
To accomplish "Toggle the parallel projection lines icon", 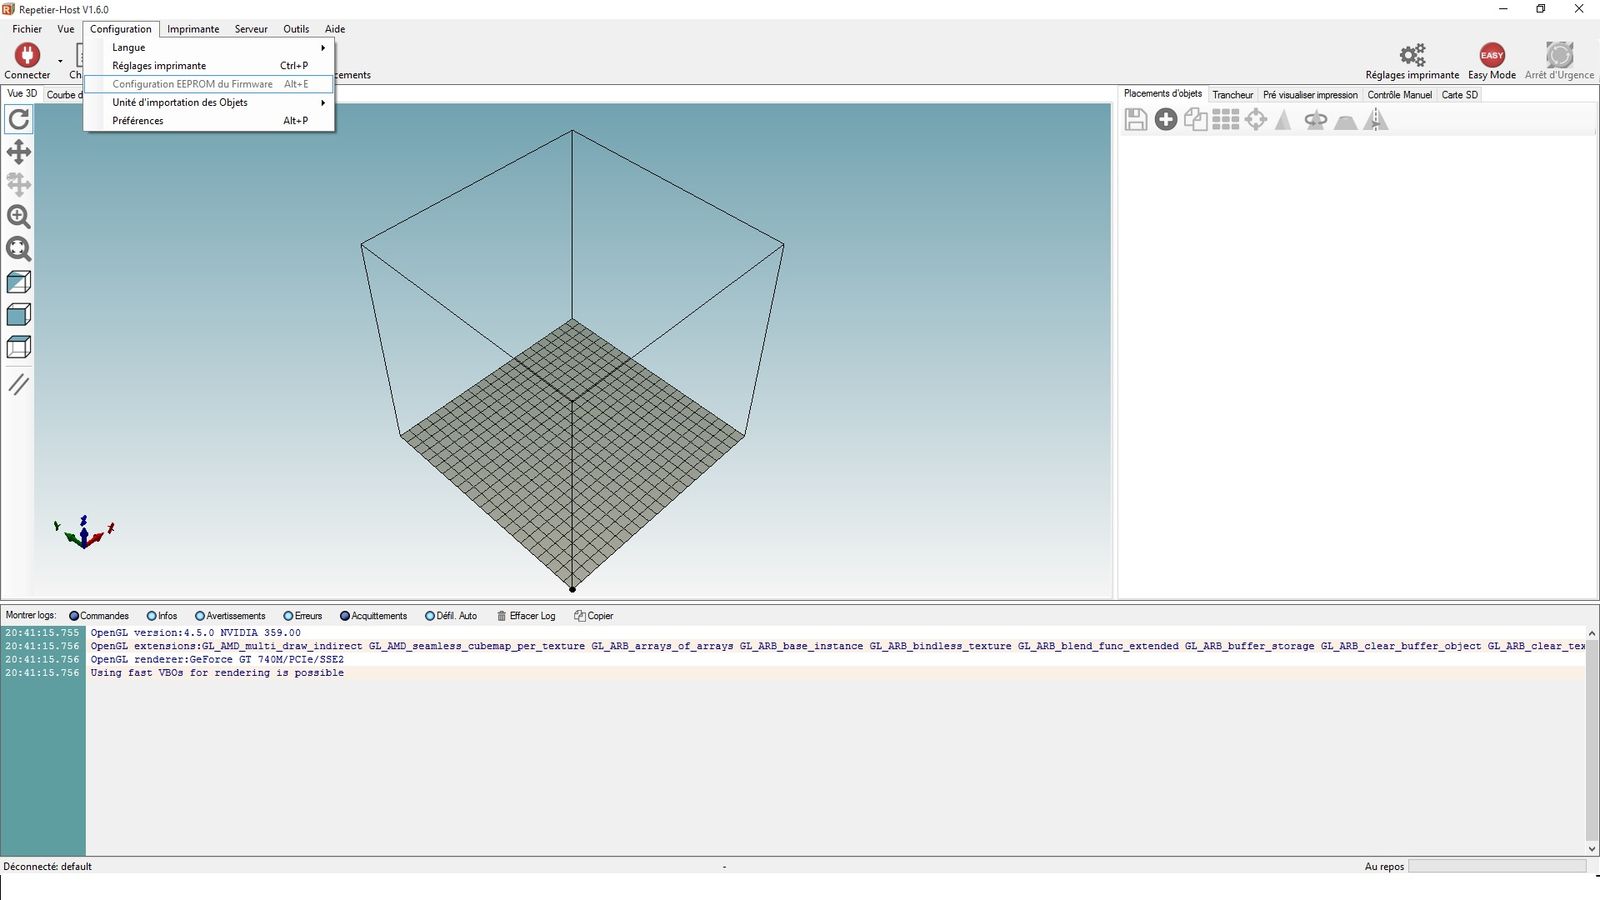I will pos(19,384).
